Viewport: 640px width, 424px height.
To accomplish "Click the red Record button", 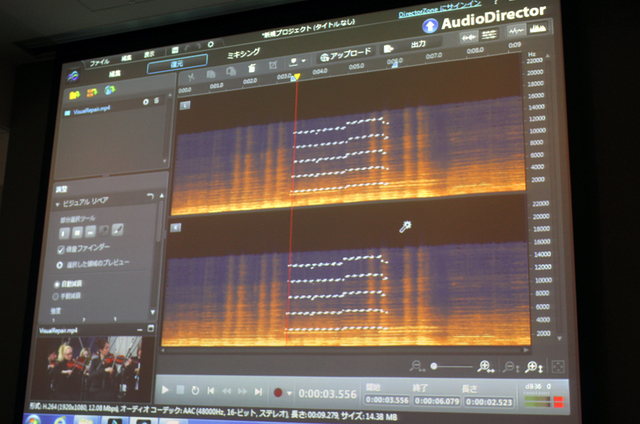I will click(277, 392).
